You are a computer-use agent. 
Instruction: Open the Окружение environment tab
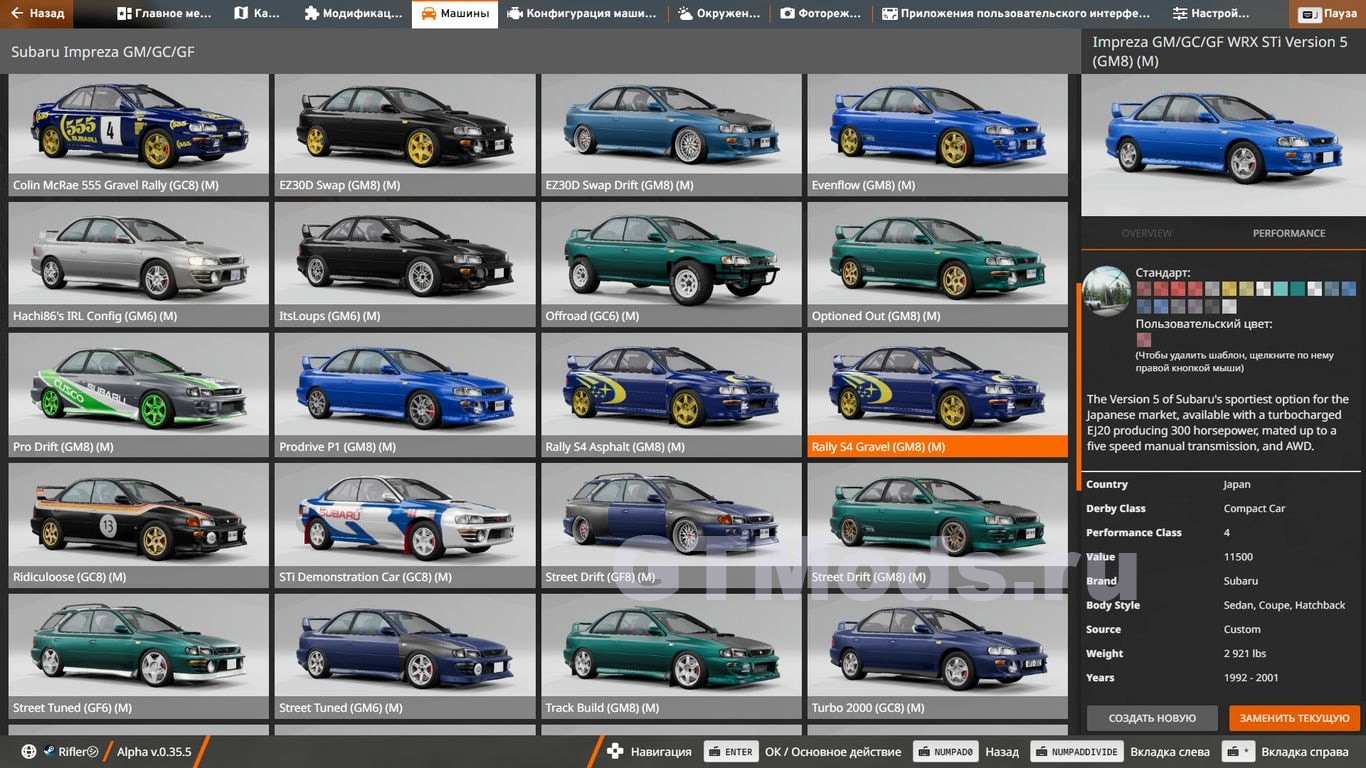pos(720,14)
